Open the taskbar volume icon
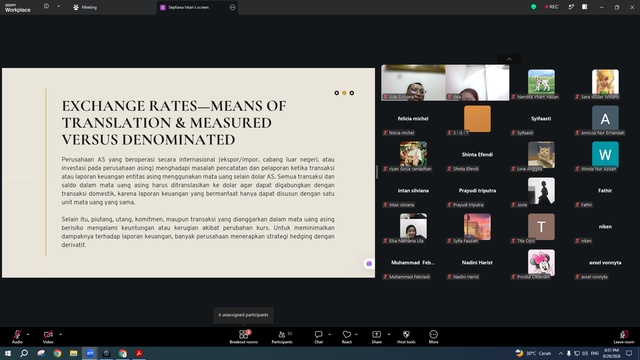This screenshot has height=360, width=640. coord(585,353)
